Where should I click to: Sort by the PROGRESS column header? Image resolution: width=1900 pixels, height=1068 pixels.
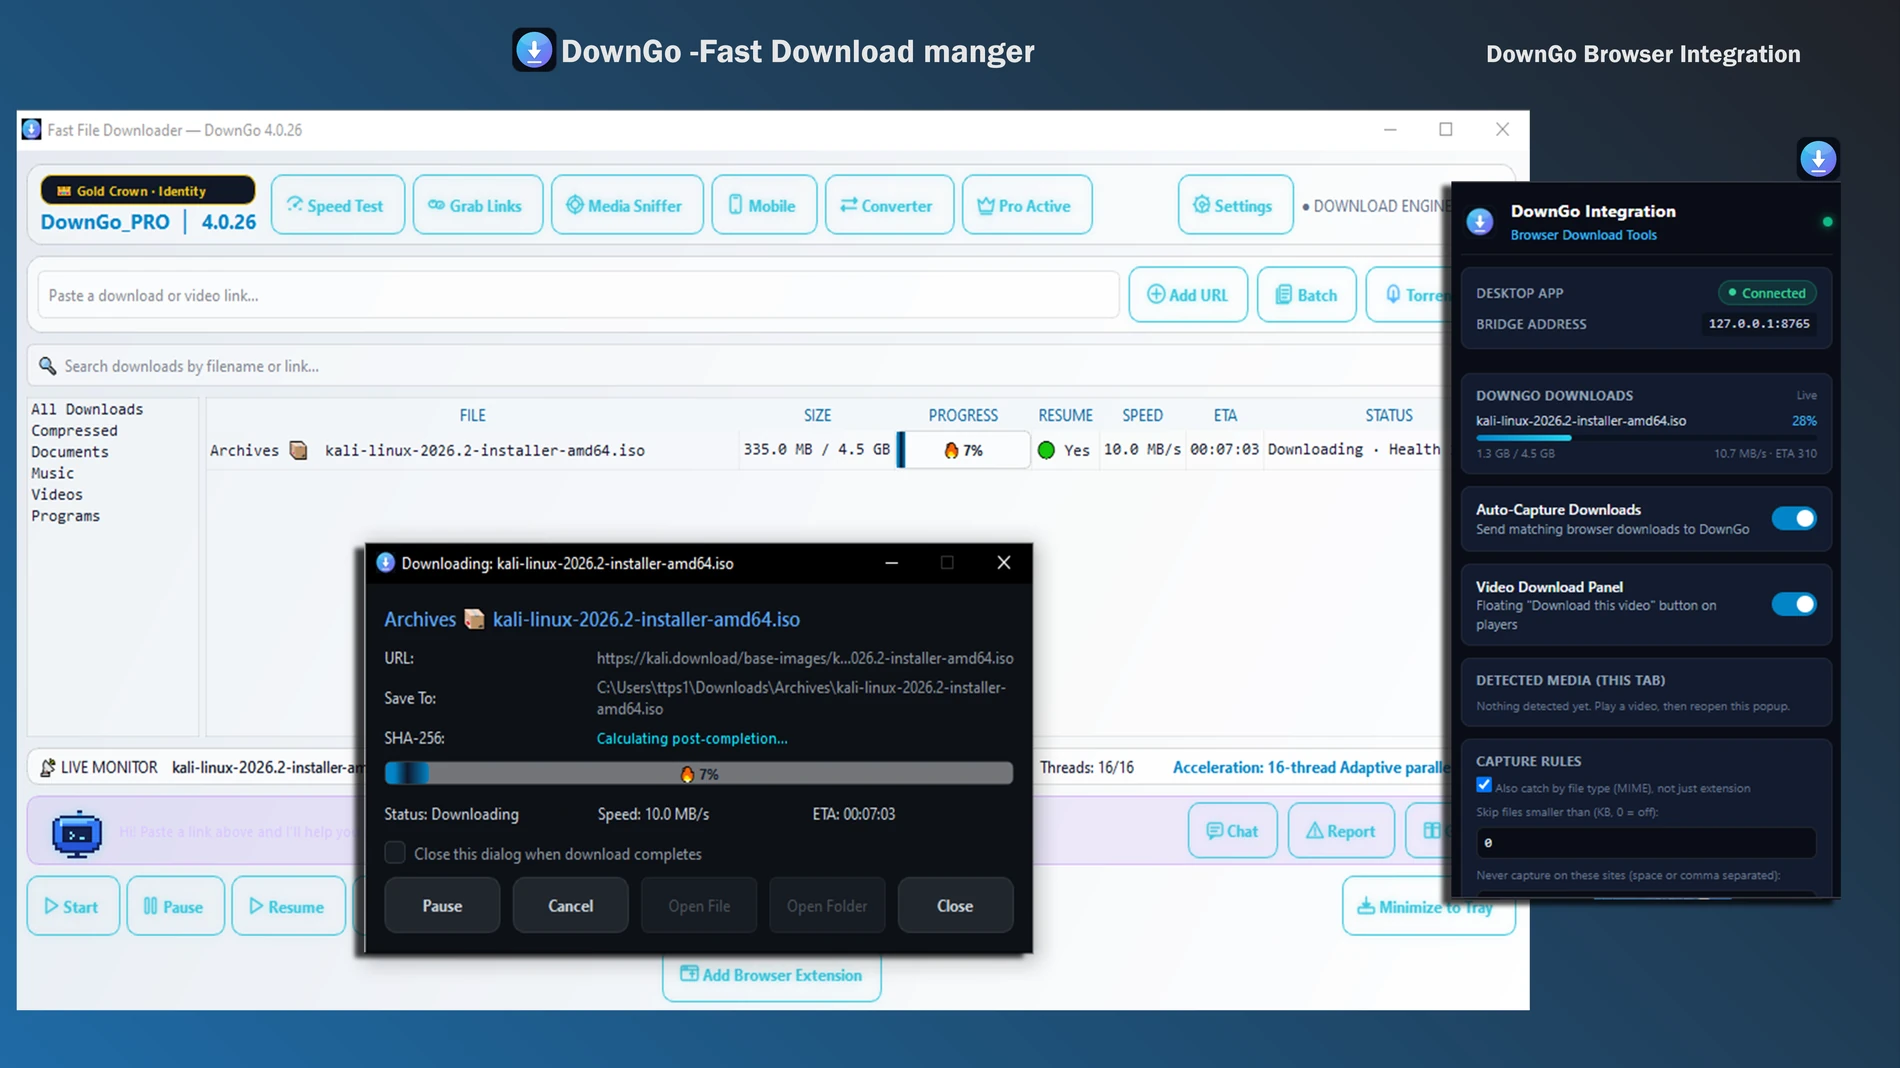point(962,415)
